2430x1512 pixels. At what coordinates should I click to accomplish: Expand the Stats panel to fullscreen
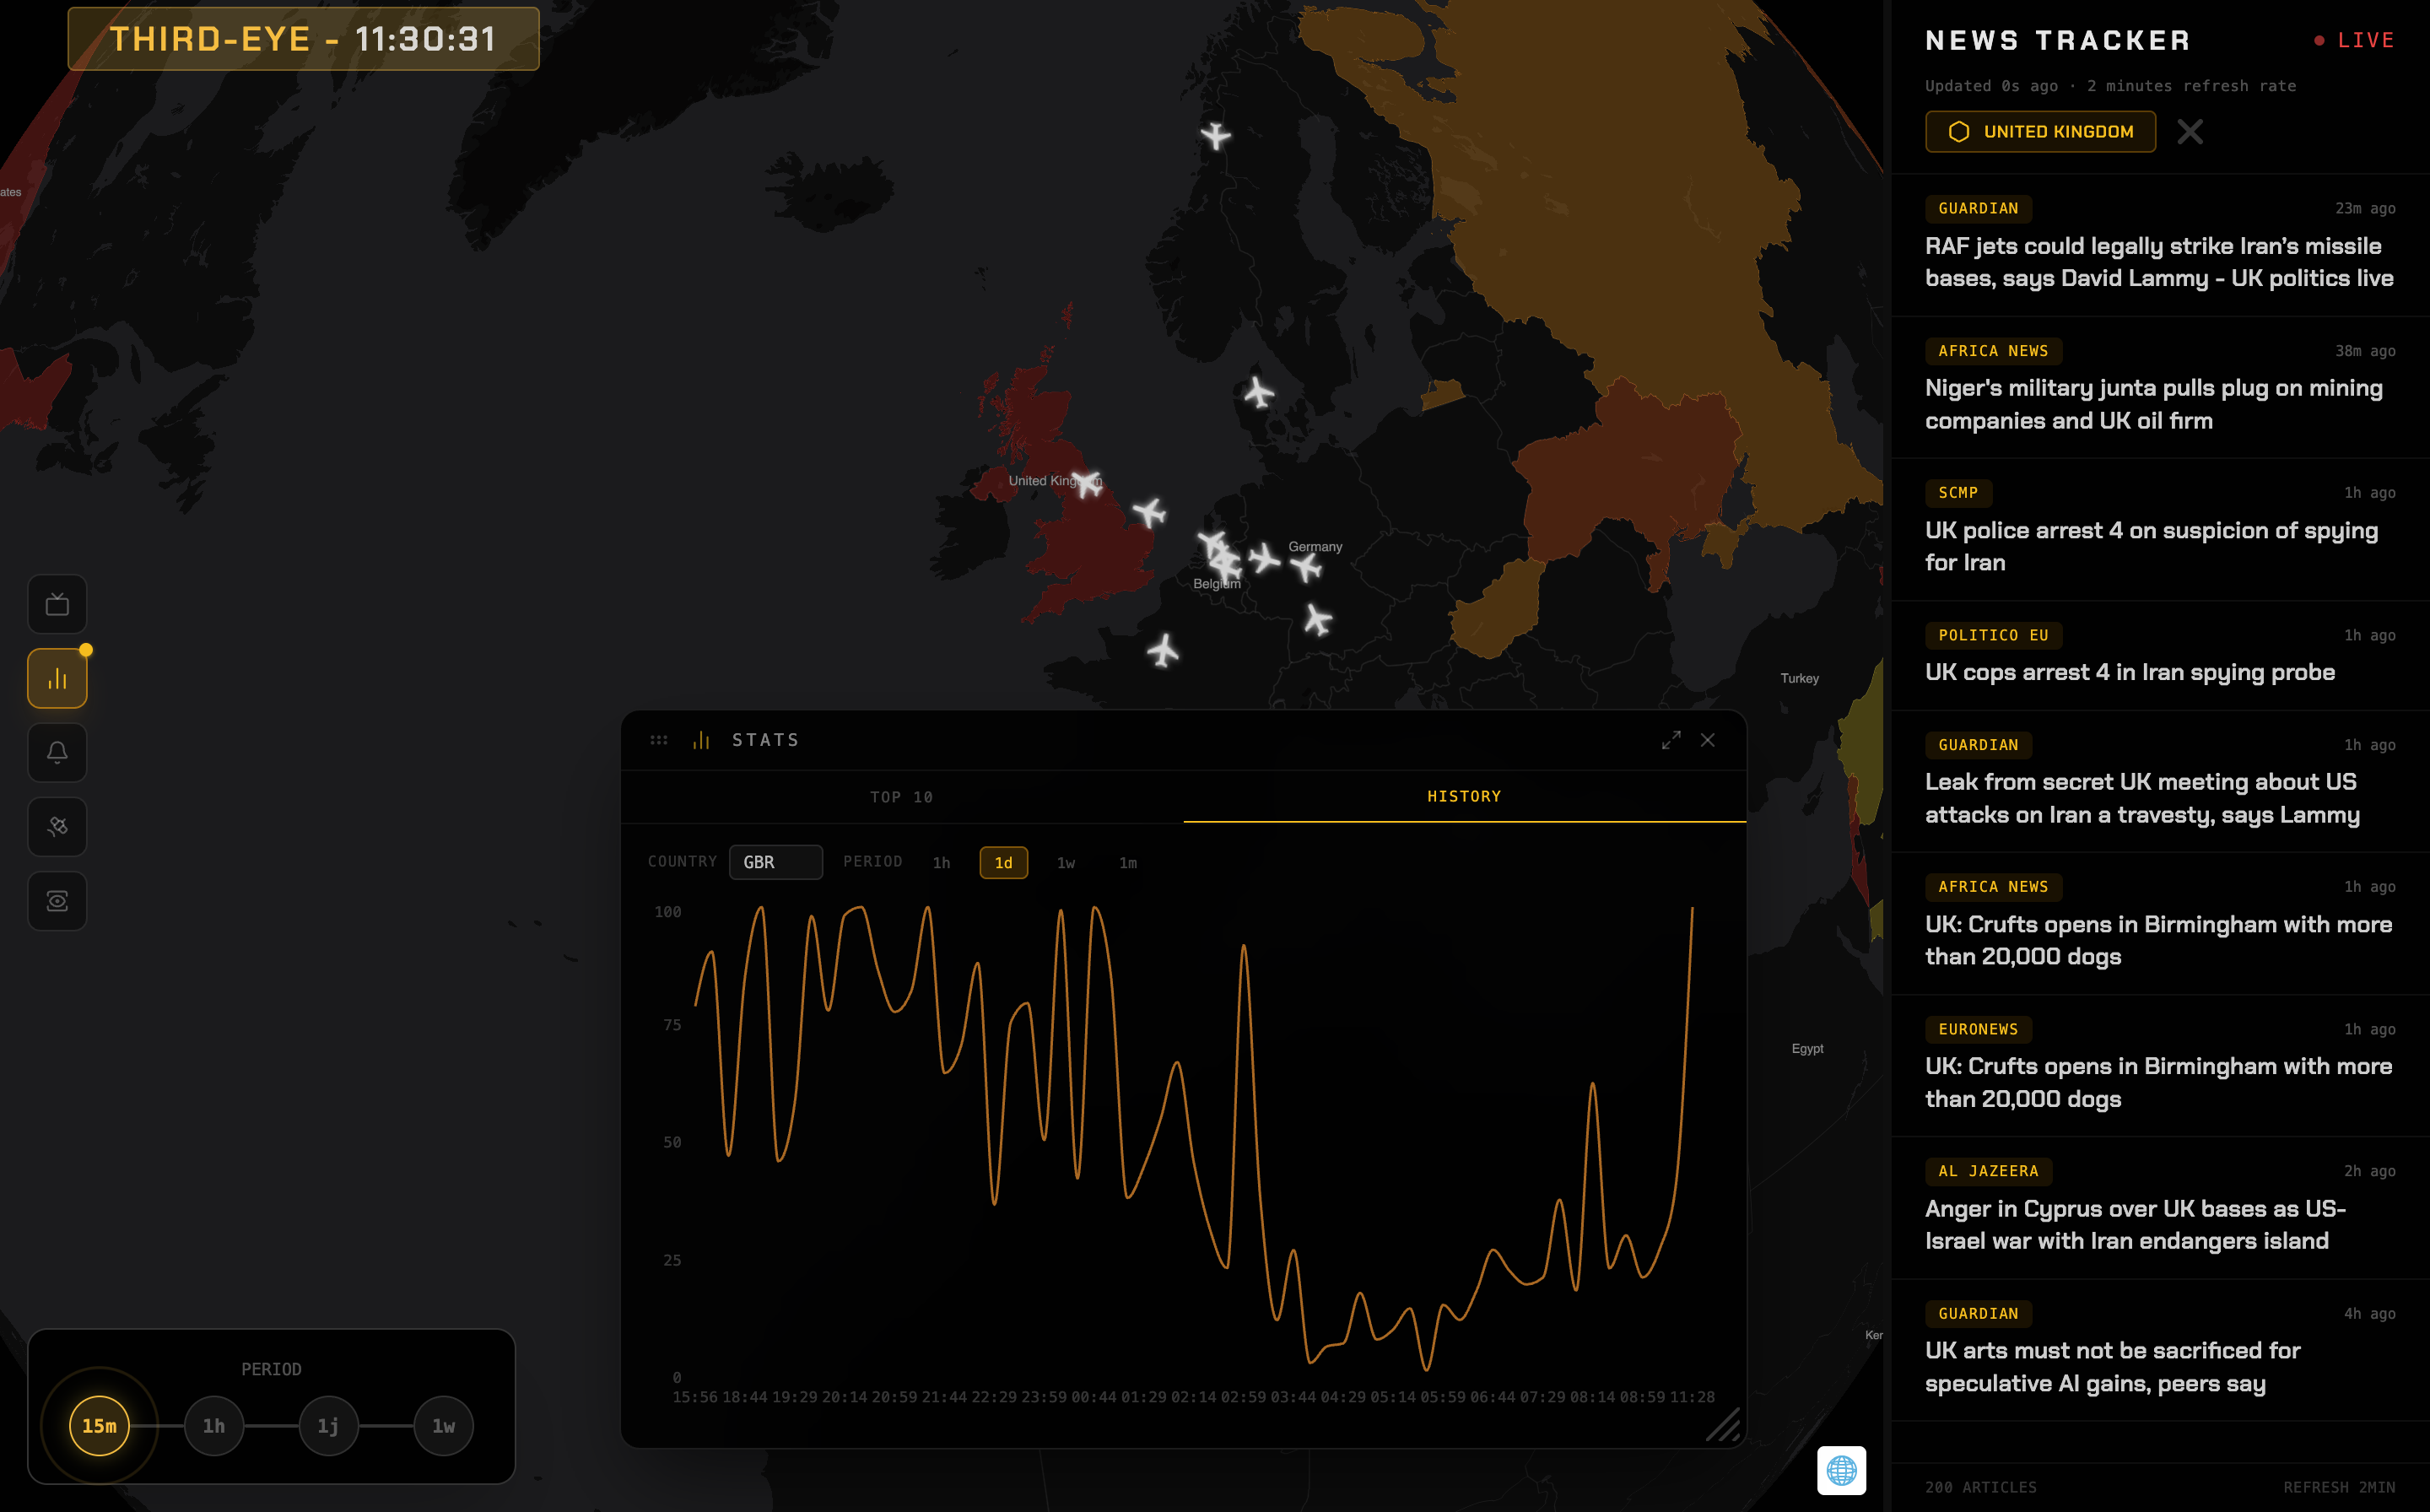pos(1671,740)
